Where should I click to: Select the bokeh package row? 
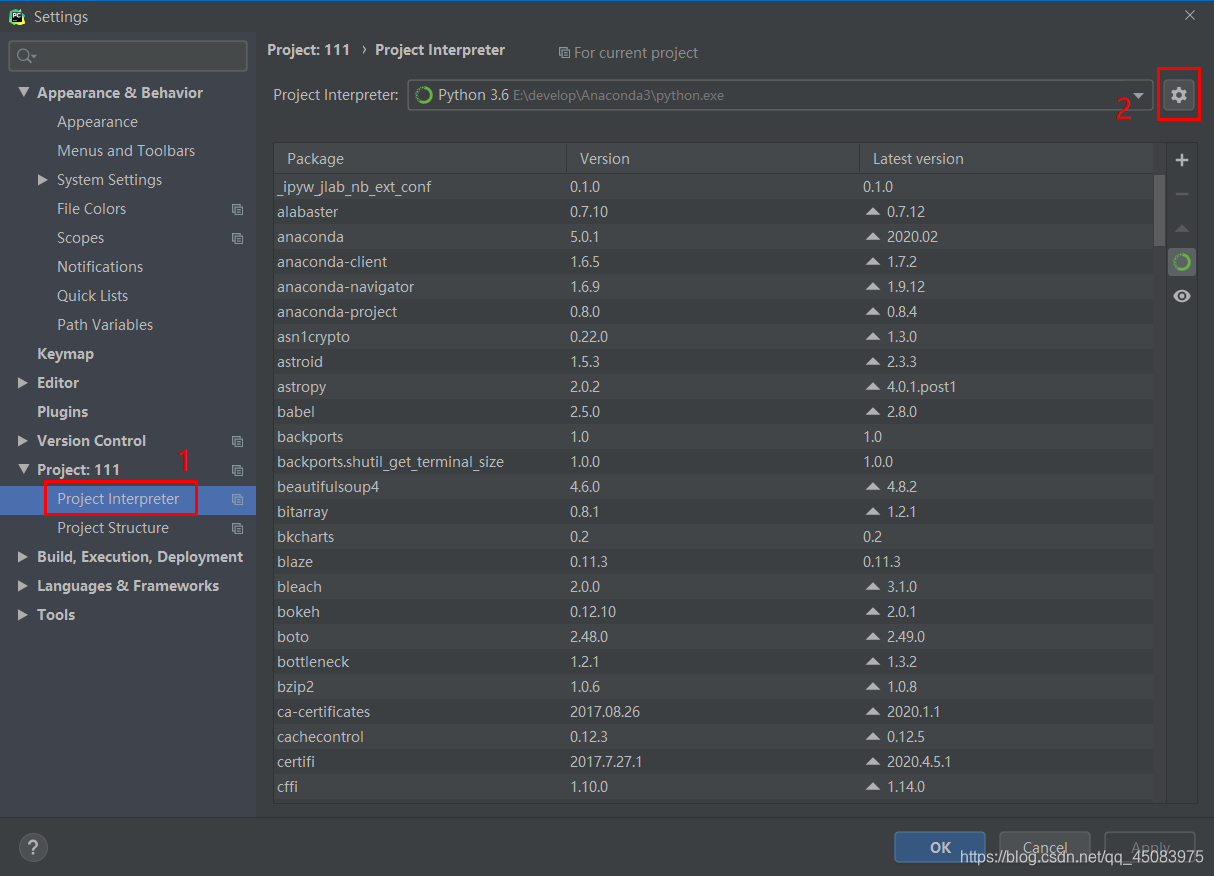pos(713,612)
